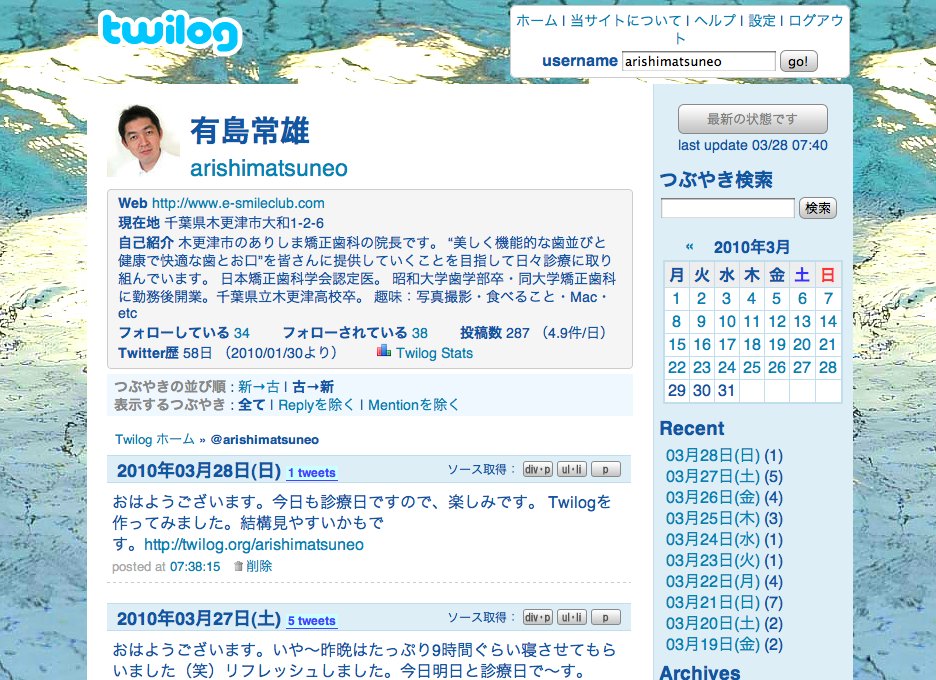Focus the つぶやき検索 text box
This screenshot has height=680, width=936.
click(728, 208)
